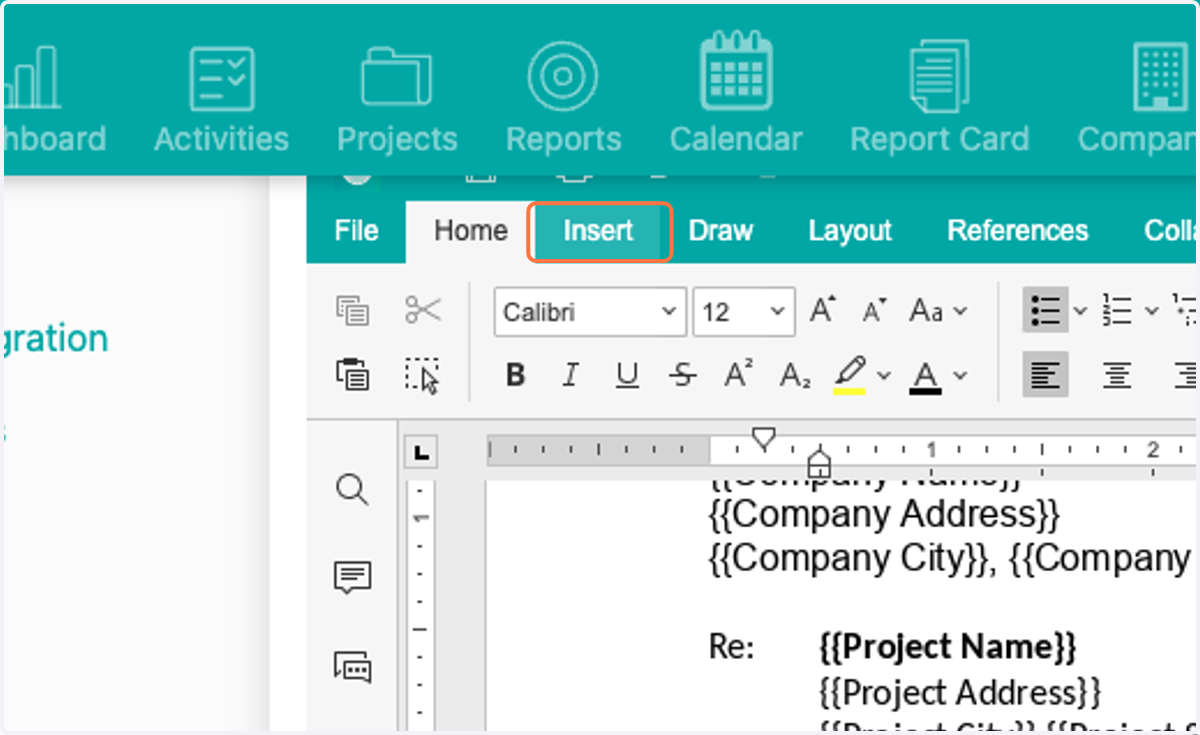This screenshot has width=1200, height=735.
Task: Click the numbered list button
Action: pyautogui.click(x=1117, y=310)
